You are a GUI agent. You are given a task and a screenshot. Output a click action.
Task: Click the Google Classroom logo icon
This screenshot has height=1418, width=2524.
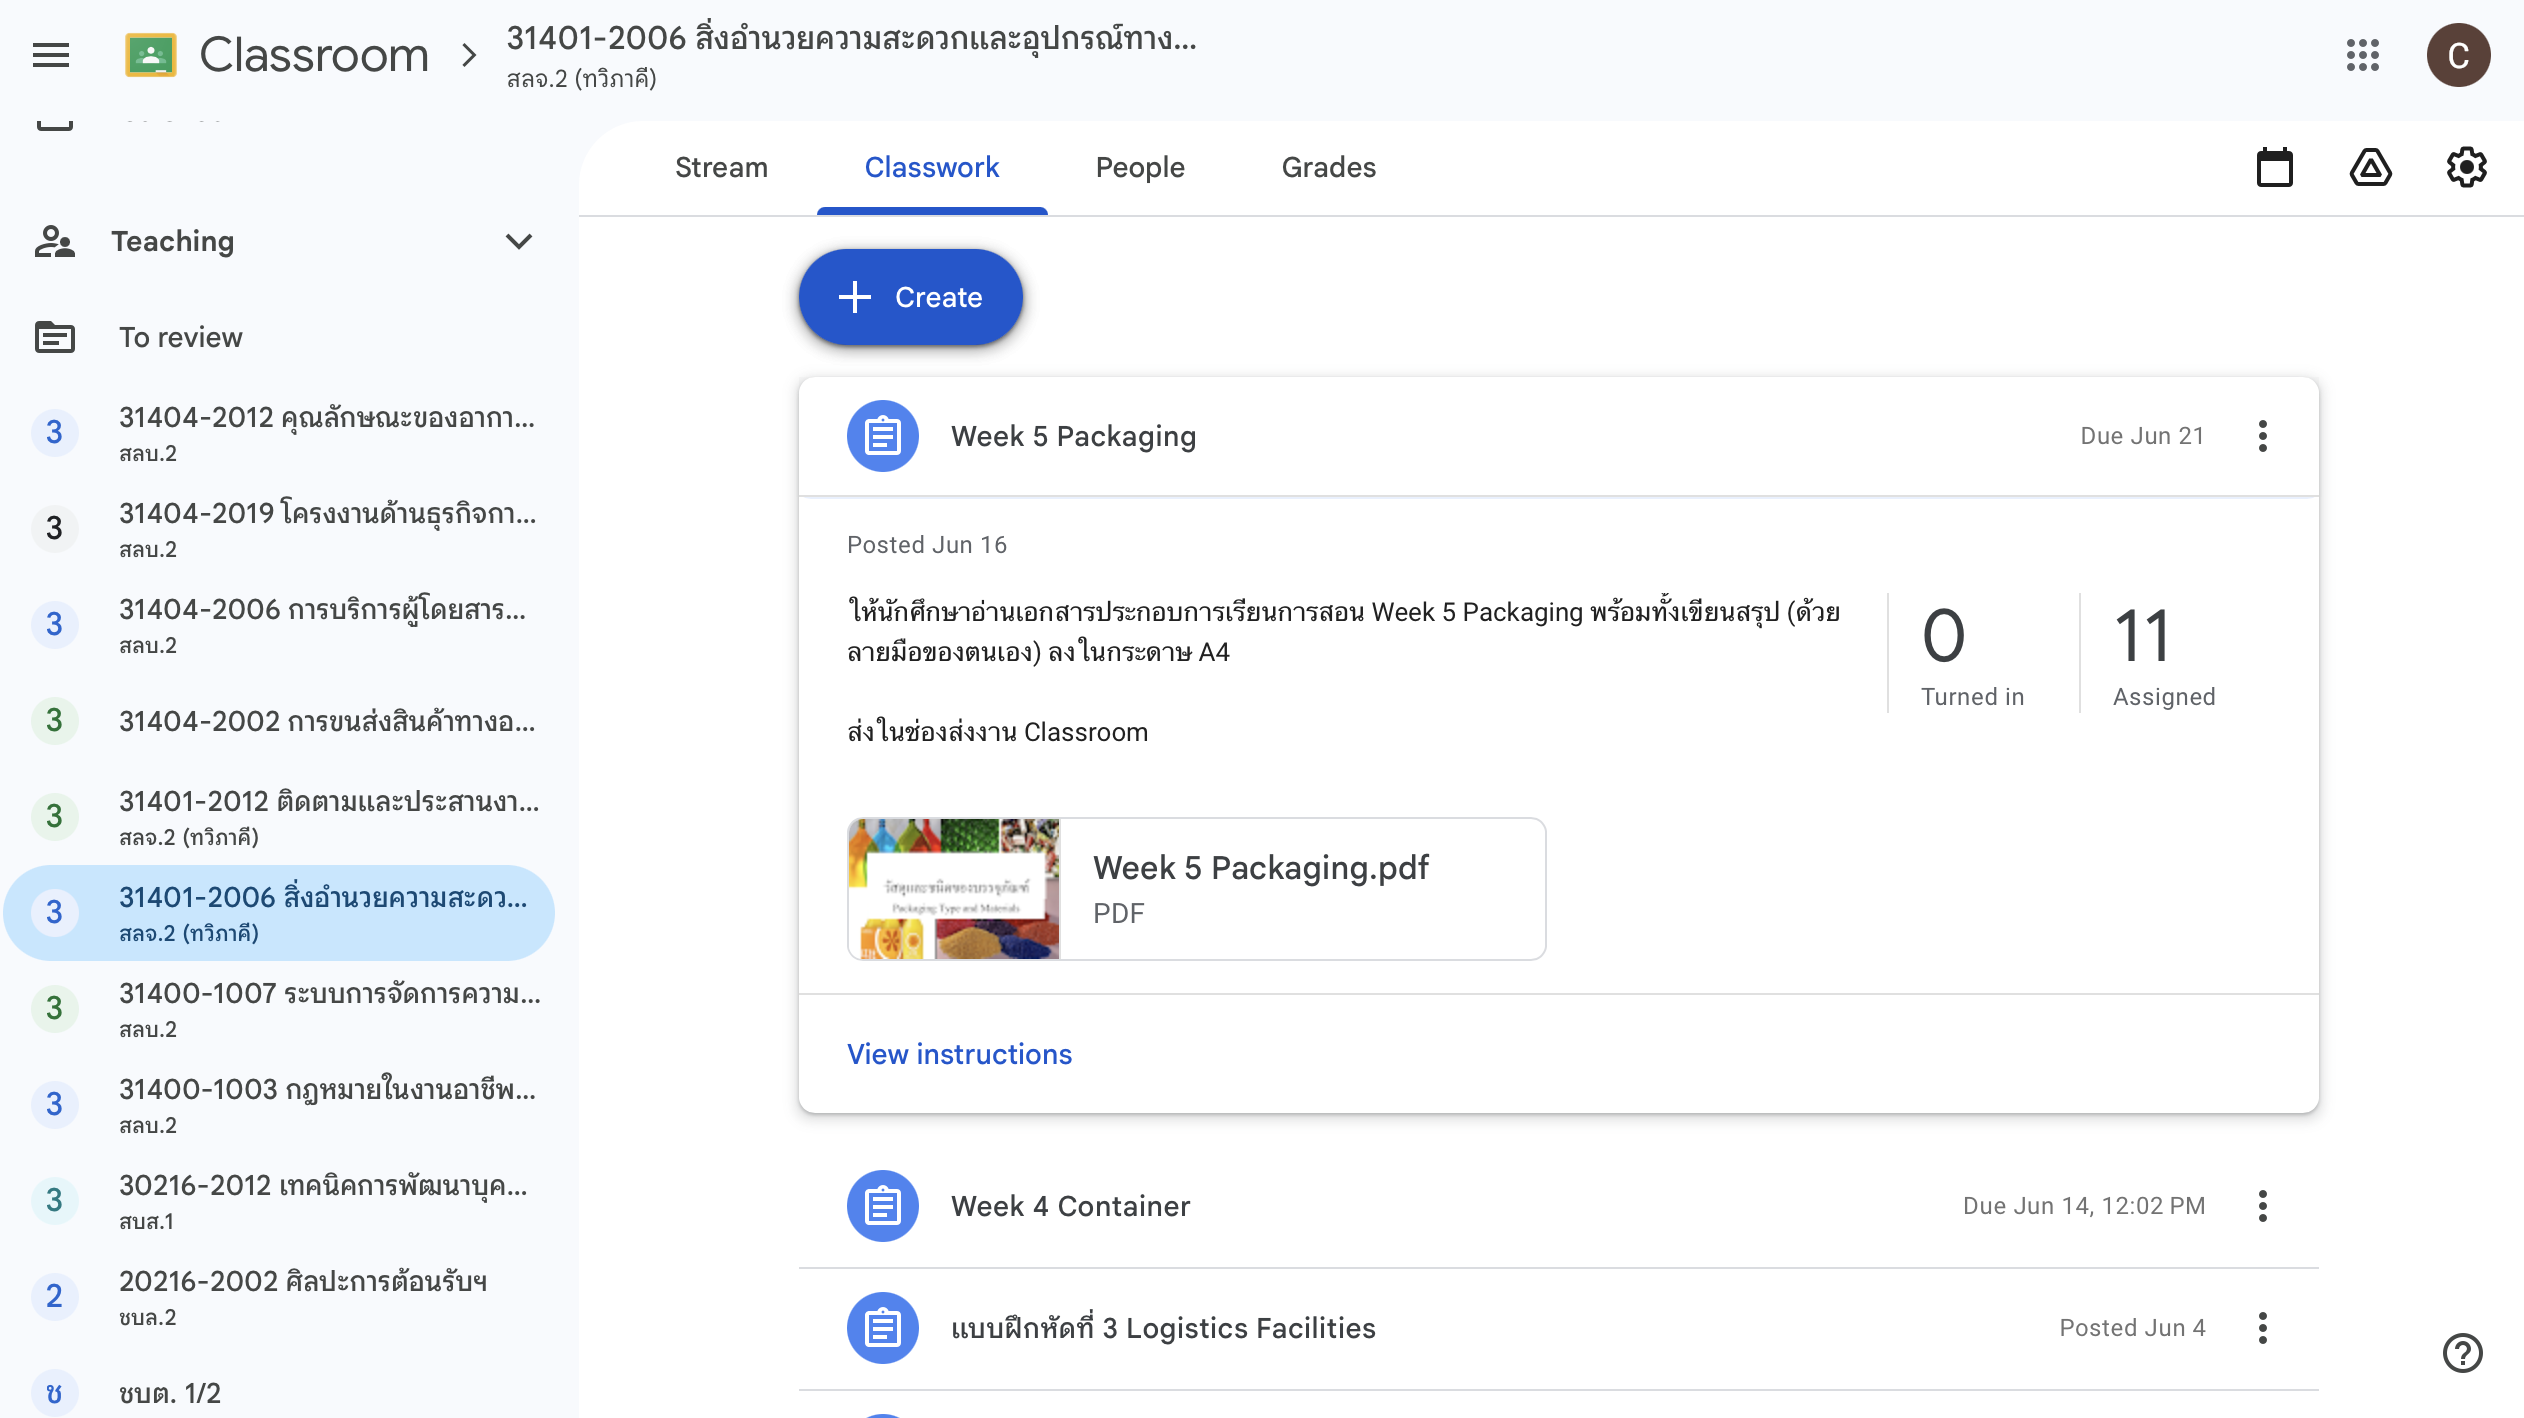click(x=151, y=55)
